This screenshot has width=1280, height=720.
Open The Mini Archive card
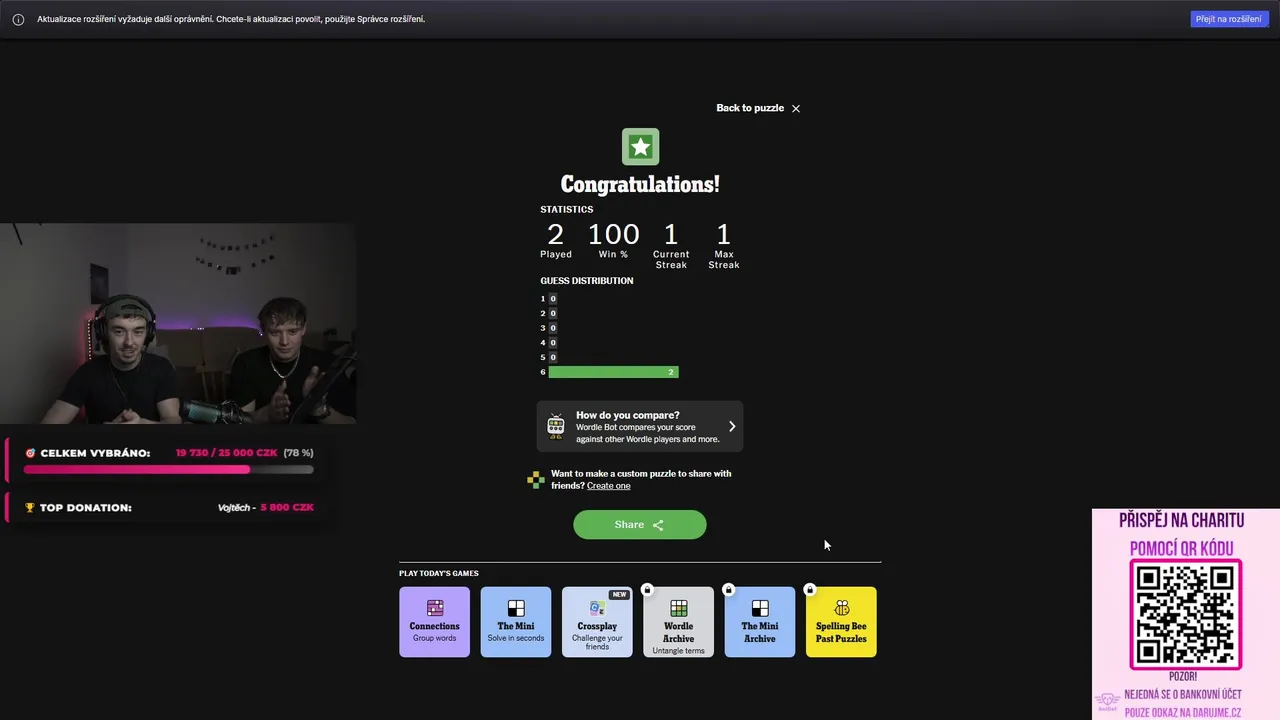760,622
